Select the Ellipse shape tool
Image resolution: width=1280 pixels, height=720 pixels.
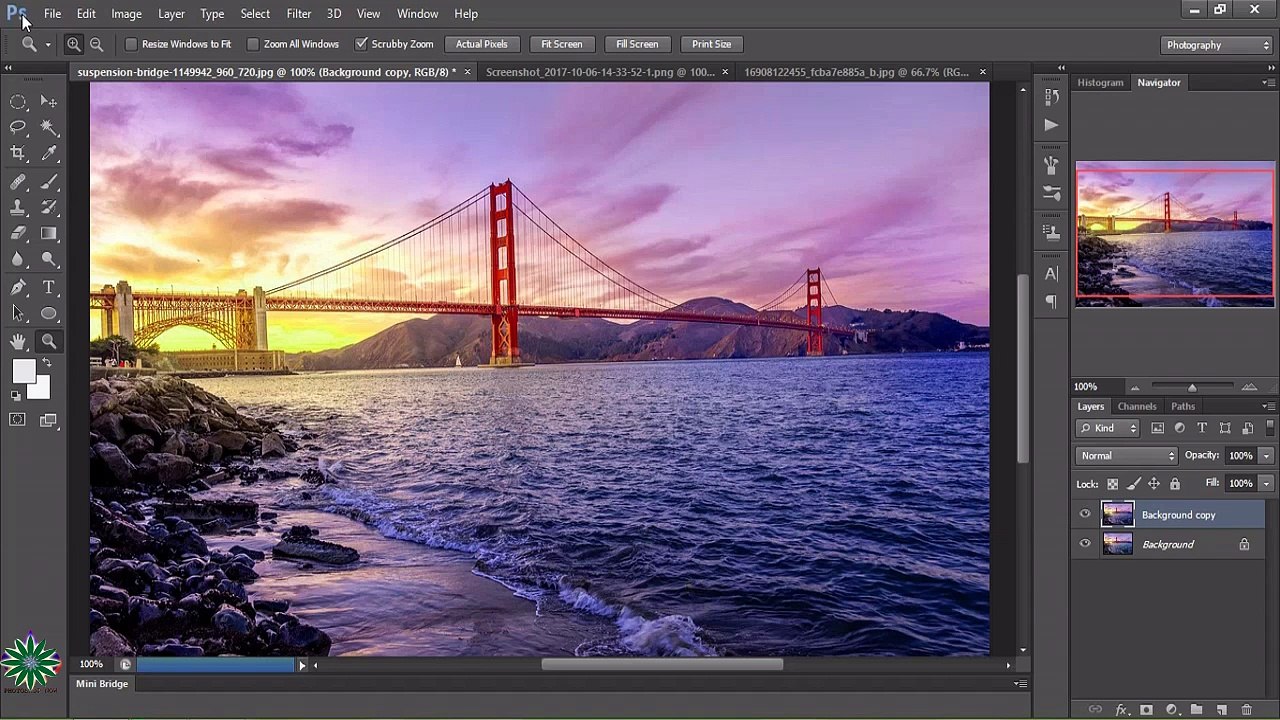[49, 313]
